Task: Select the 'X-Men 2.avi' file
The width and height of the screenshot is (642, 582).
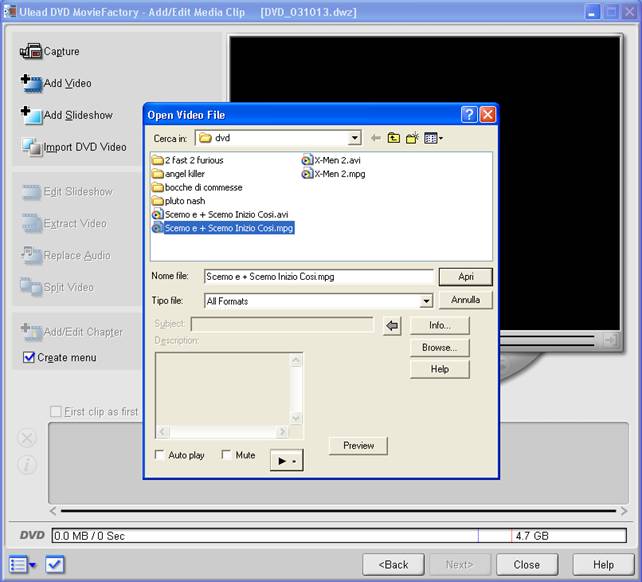Action: [331, 160]
